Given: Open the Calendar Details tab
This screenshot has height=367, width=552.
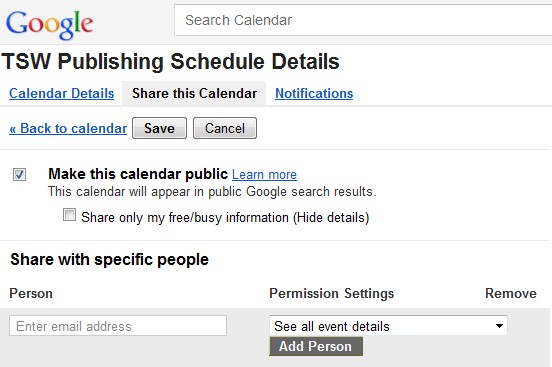Looking at the screenshot, I should point(62,93).
